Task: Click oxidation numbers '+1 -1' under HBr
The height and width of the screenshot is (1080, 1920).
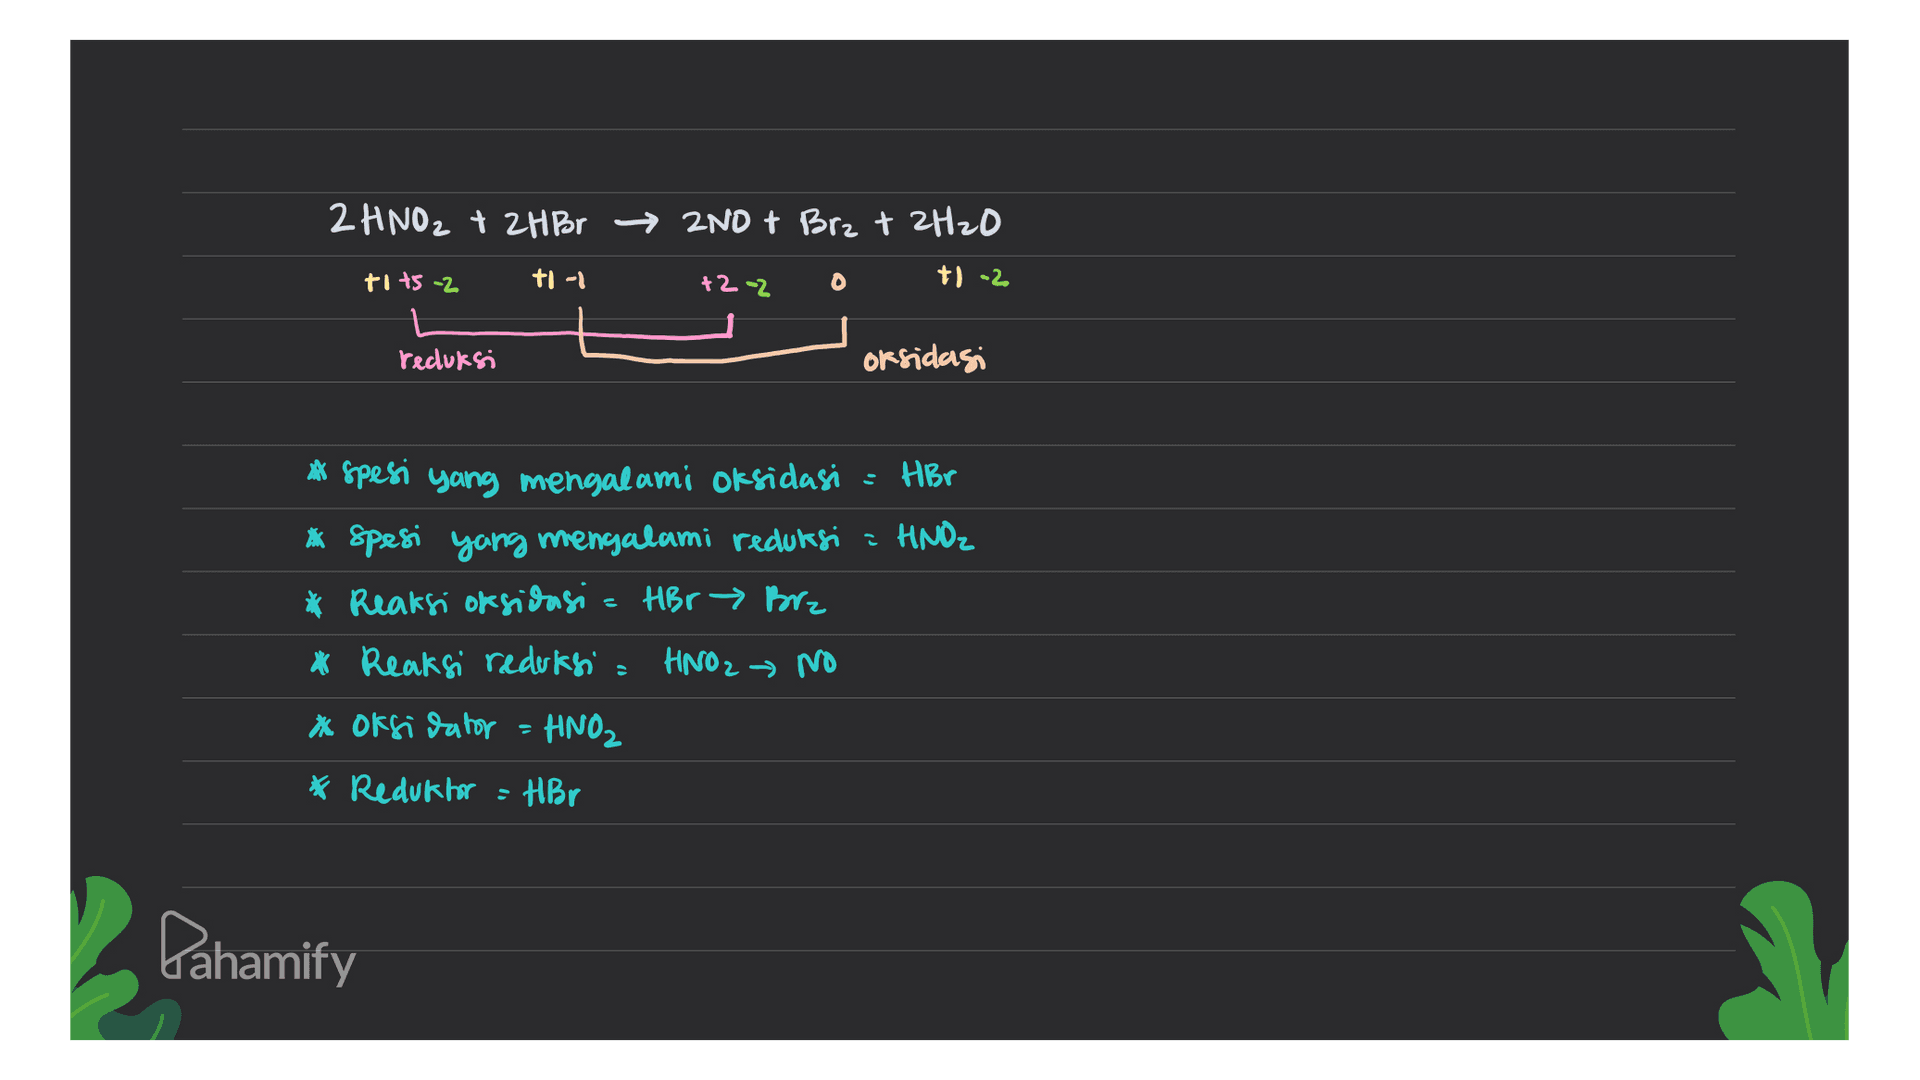Action: pyautogui.click(x=559, y=280)
